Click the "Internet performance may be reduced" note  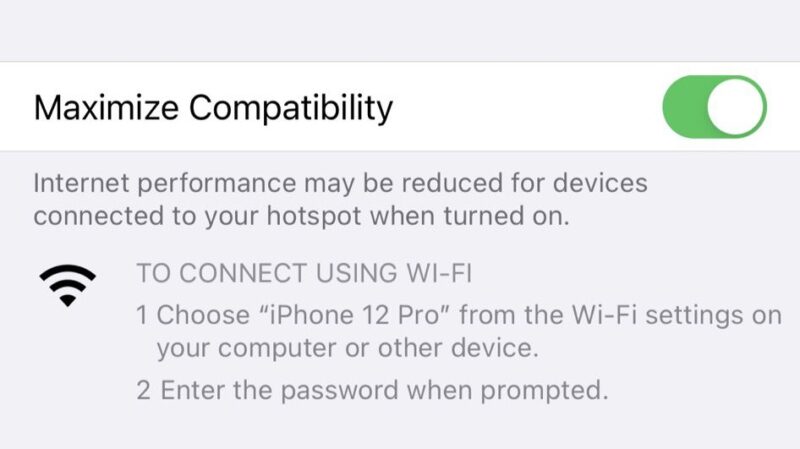pos(340,199)
